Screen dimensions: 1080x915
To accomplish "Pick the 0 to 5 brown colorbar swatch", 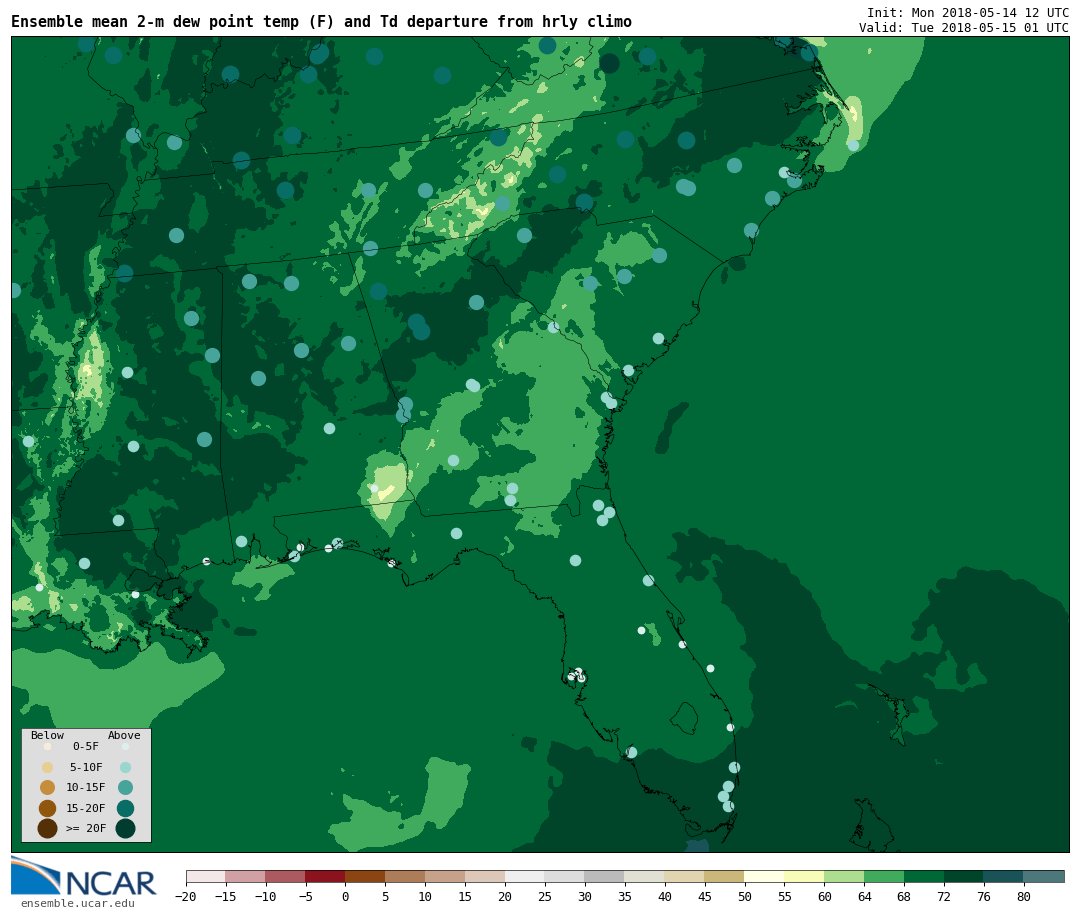I will pyautogui.click(x=365, y=876).
